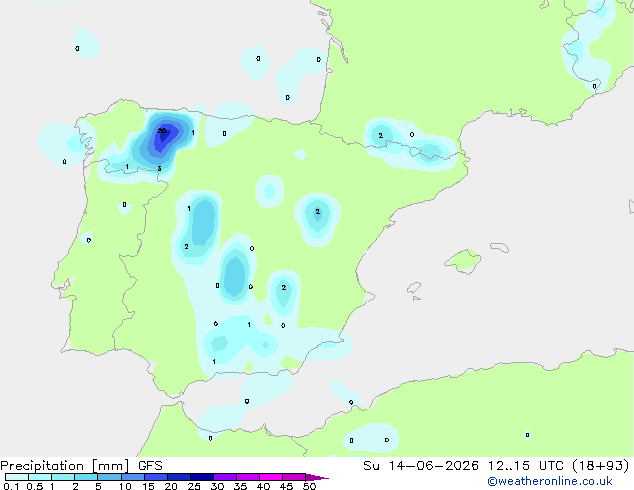Click the 35 legend tick label
The height and width of the screenshot is (490, 634).
(240, 486)
